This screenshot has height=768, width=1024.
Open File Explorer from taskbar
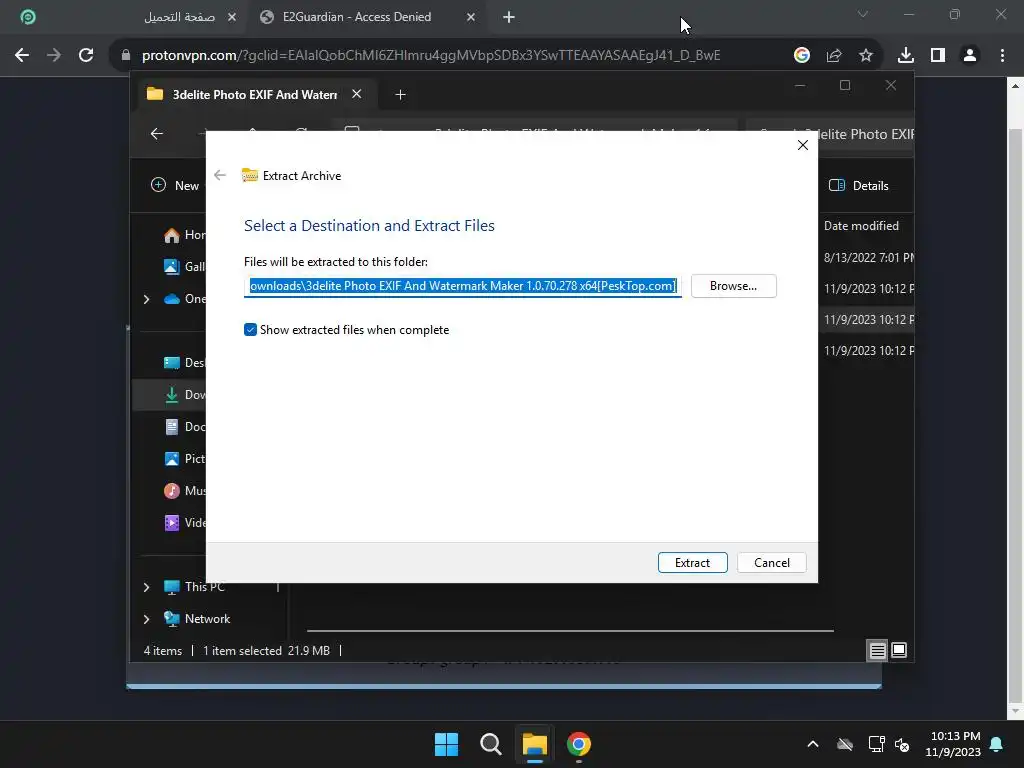point(534,744)
